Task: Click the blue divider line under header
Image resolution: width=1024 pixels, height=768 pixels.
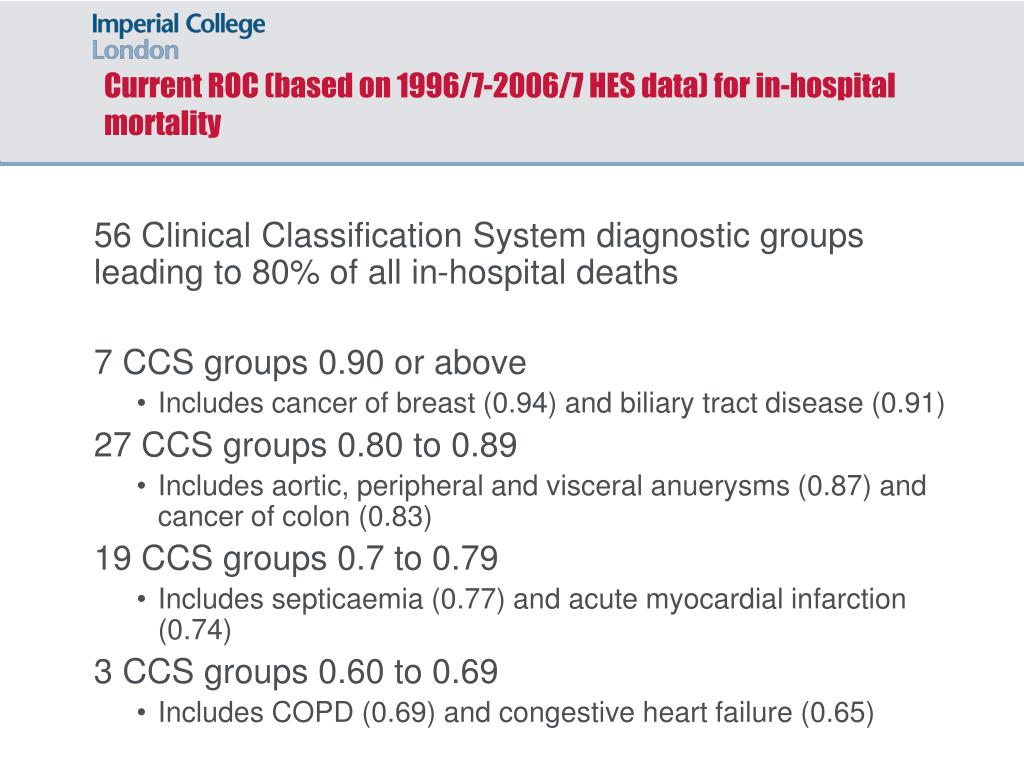Action: tap(512, 163)
